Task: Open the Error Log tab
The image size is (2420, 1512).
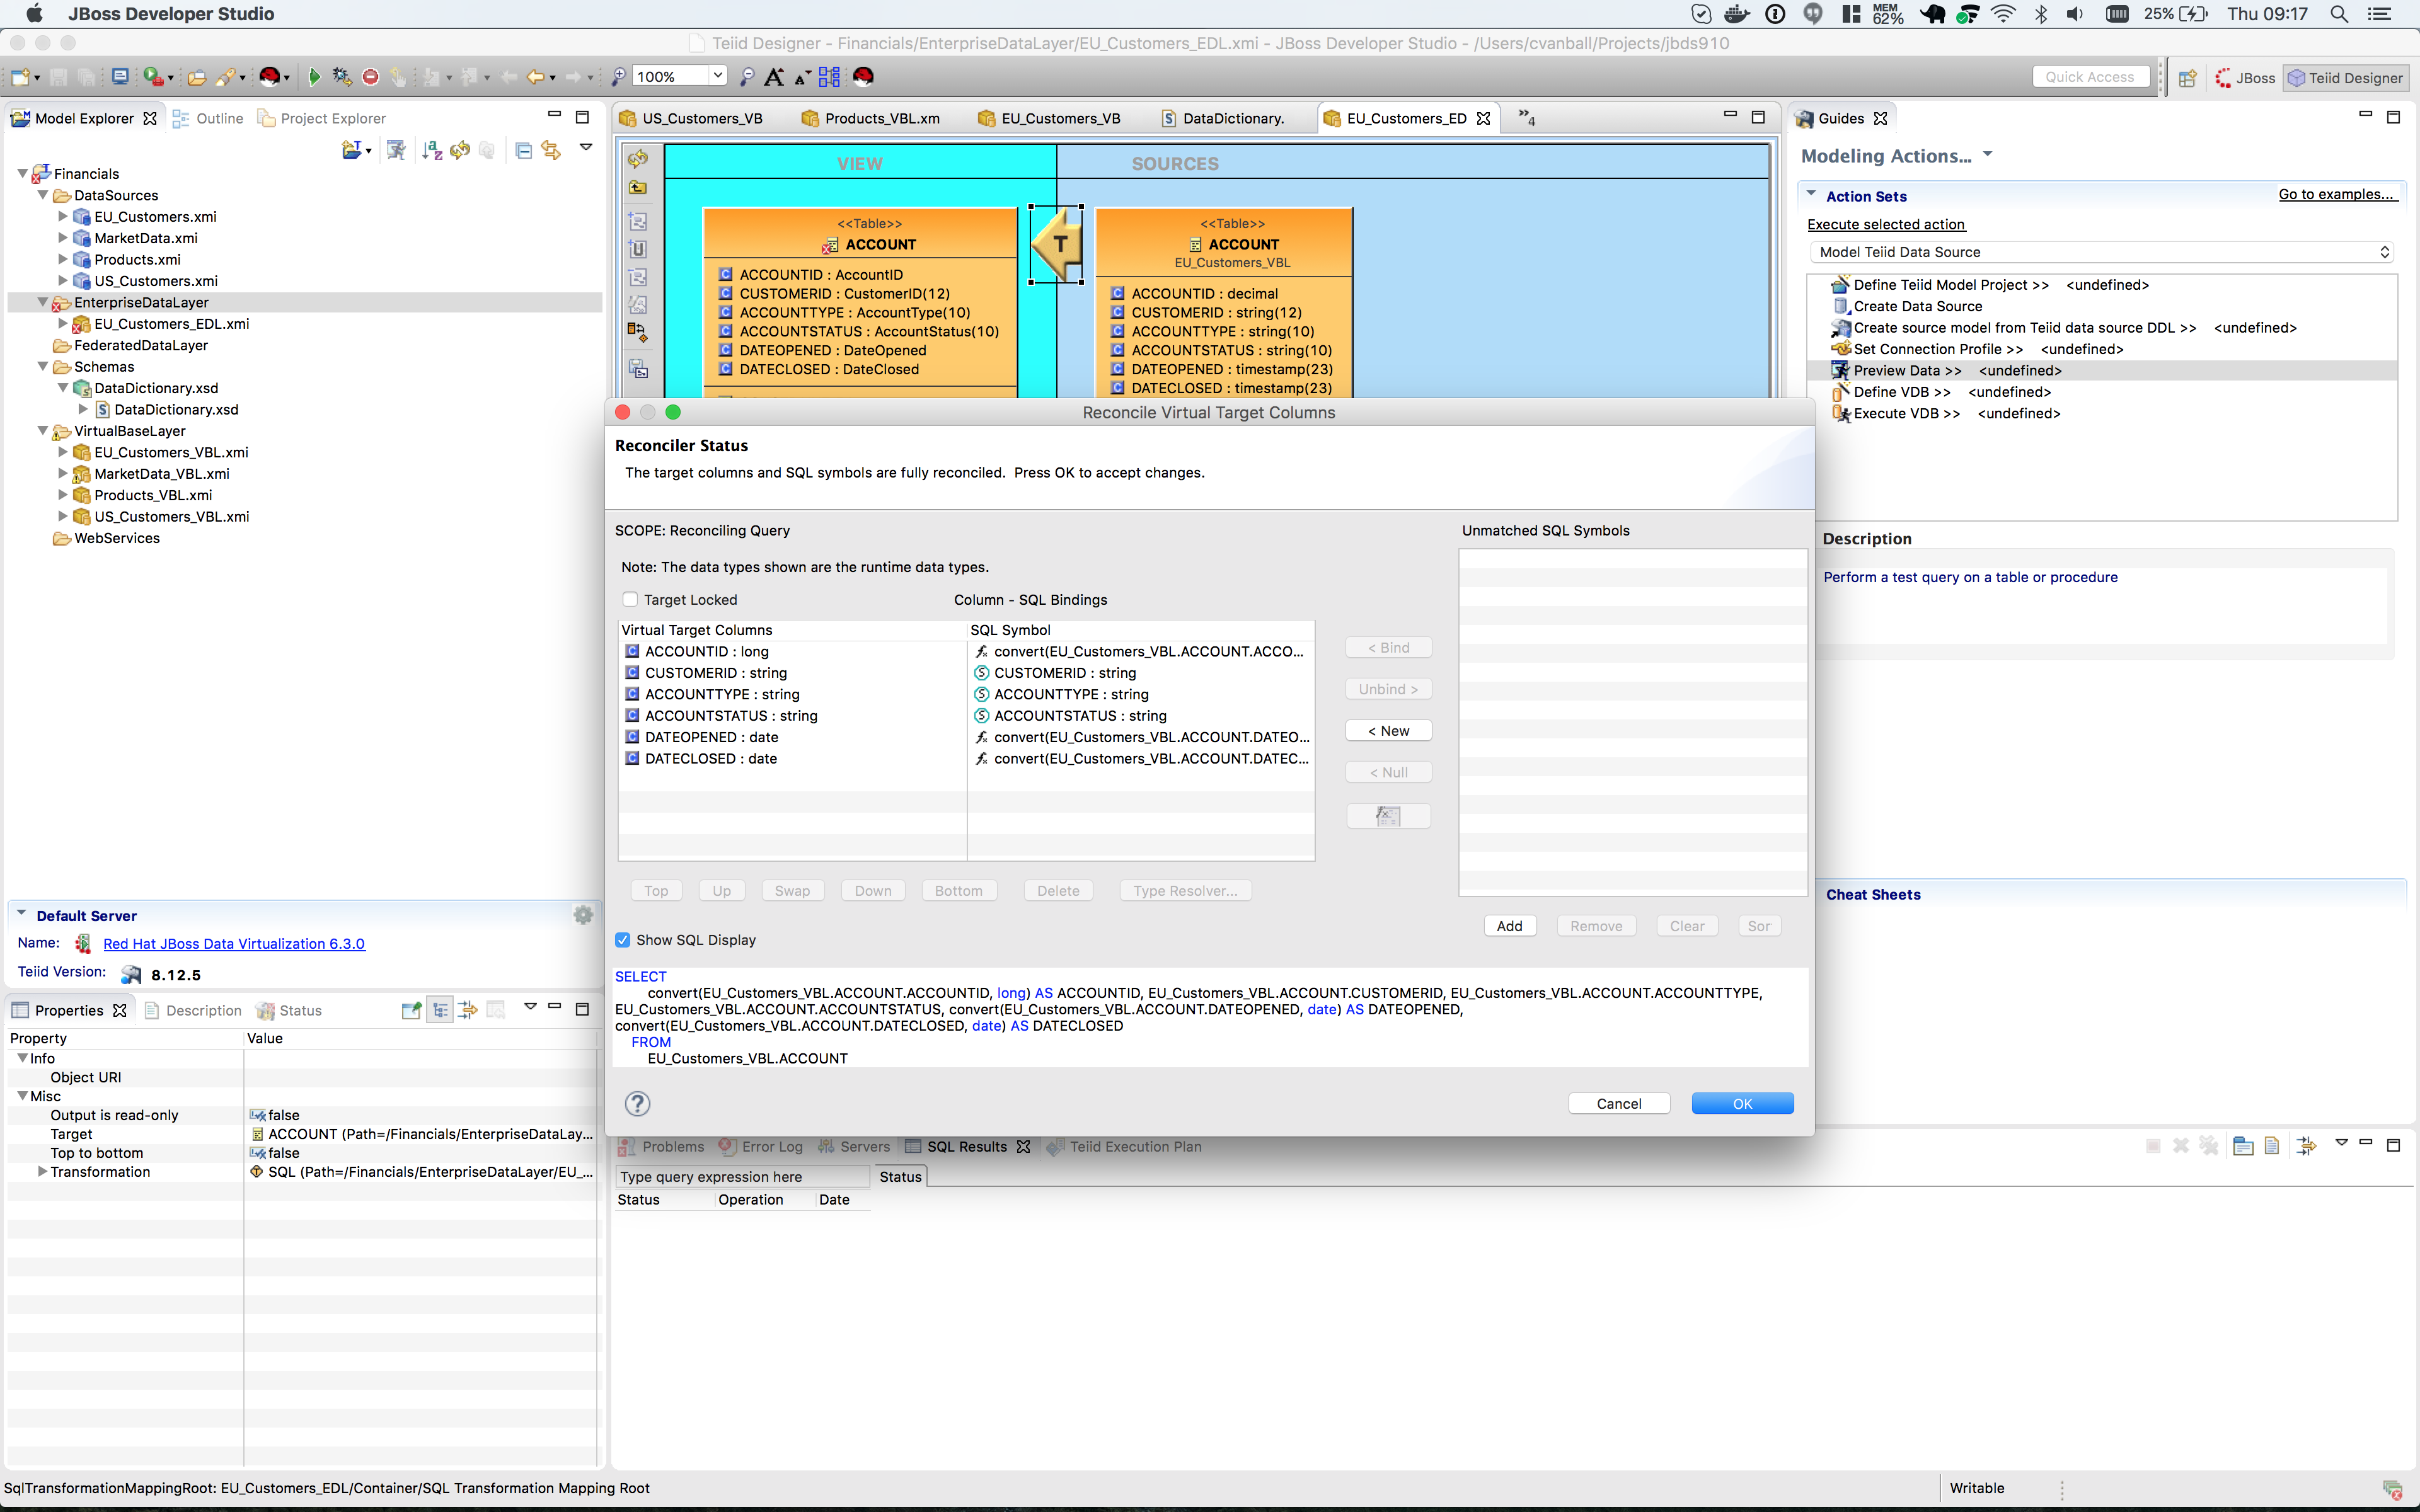Action: coord(771,1147)
